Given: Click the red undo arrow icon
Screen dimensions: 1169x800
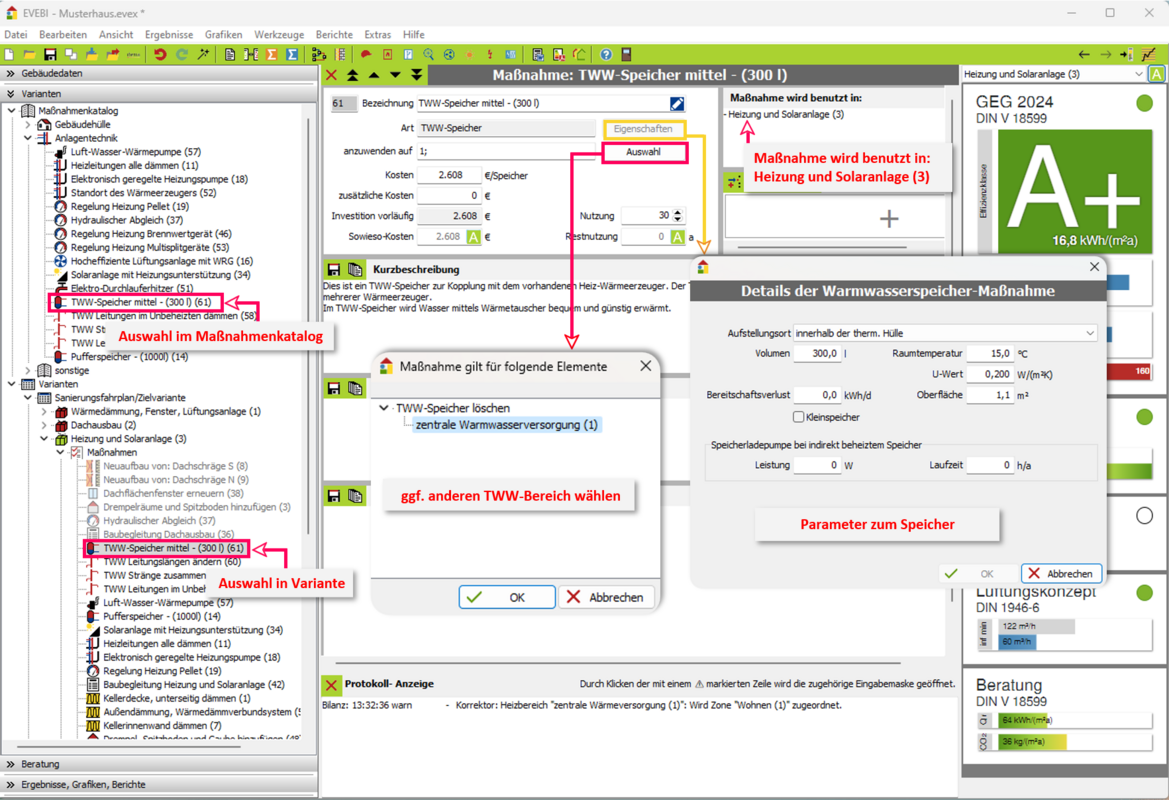Looking at the screenshot, I should [x=160, y=54].
